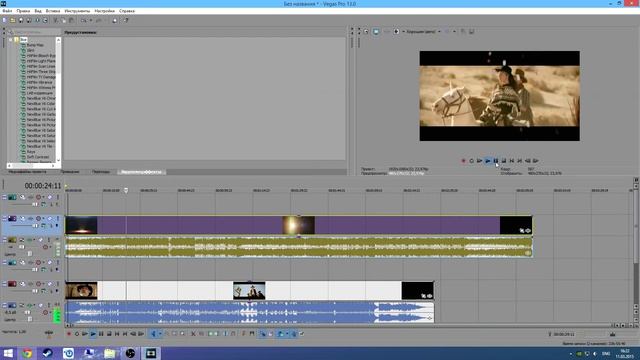The image size is (640, 360).
Task: Click the 00:00:24:11 timecode display
Action: [43, 186]
